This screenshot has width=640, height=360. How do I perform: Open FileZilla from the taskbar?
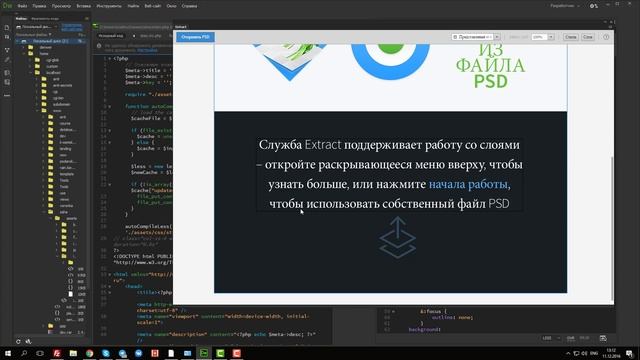pyautogui.click(x=57, y=353)
